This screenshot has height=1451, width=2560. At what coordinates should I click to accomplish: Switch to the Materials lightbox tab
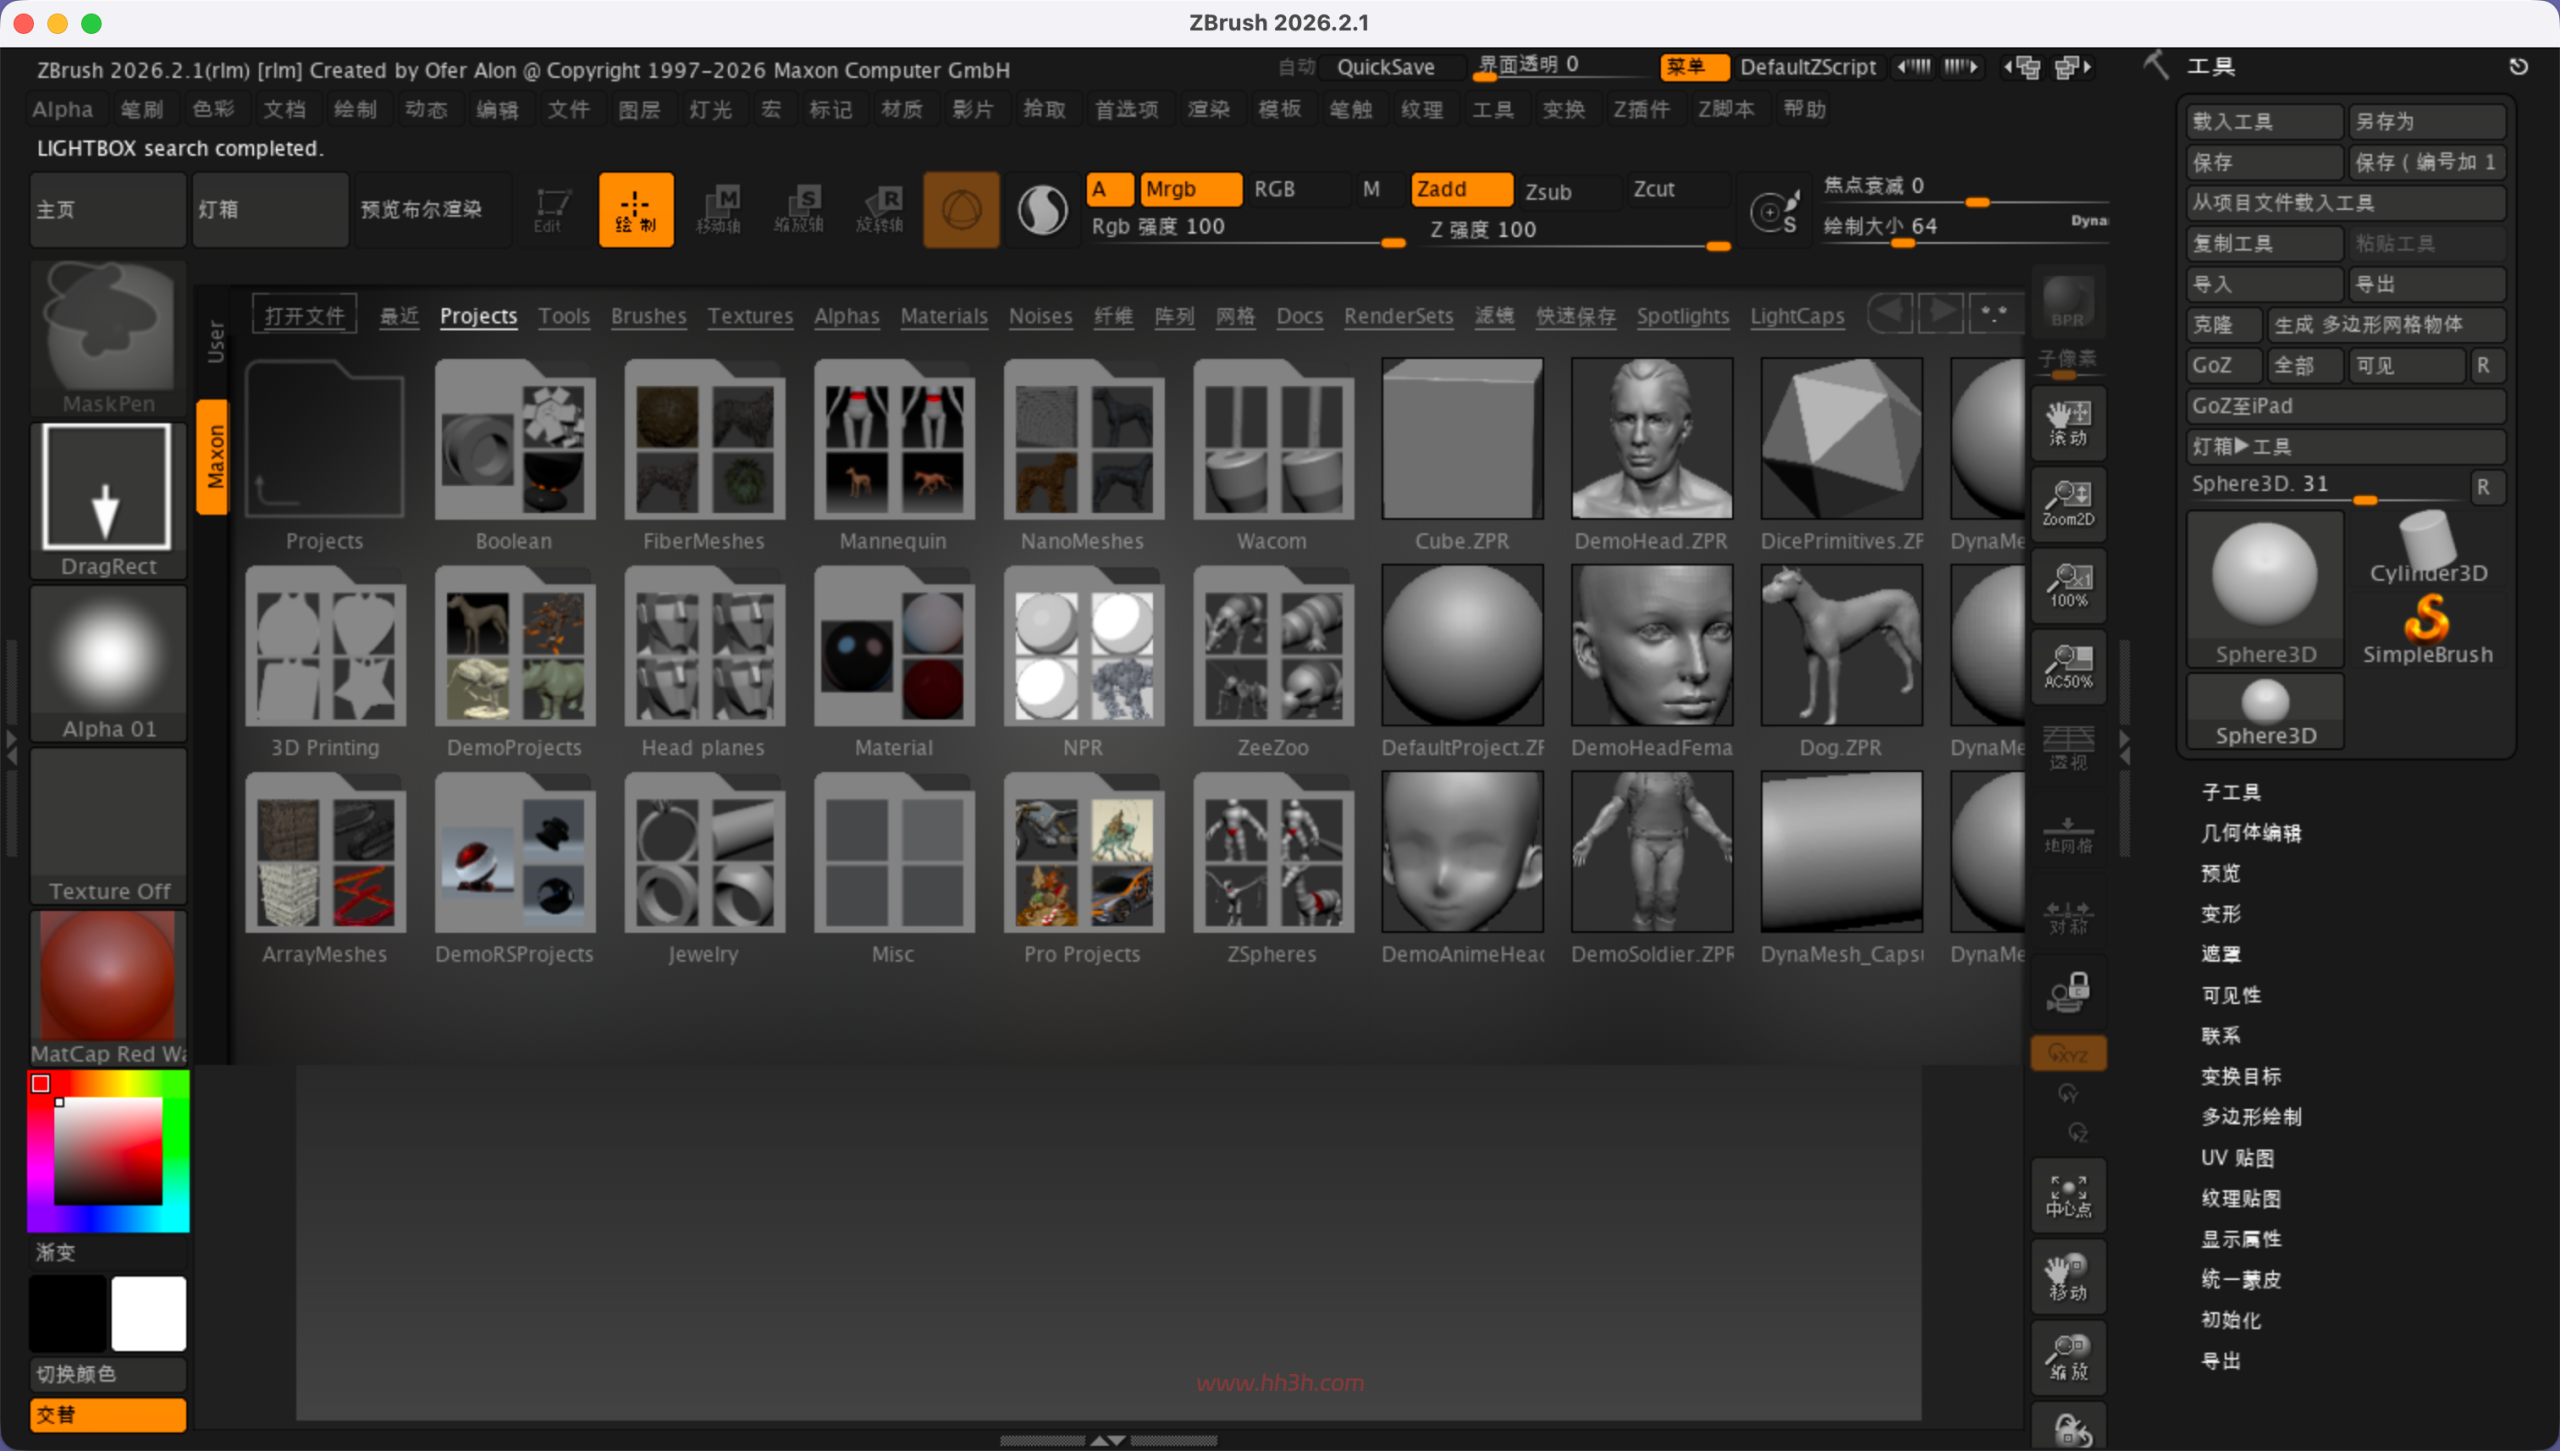[x=943, y=316]
